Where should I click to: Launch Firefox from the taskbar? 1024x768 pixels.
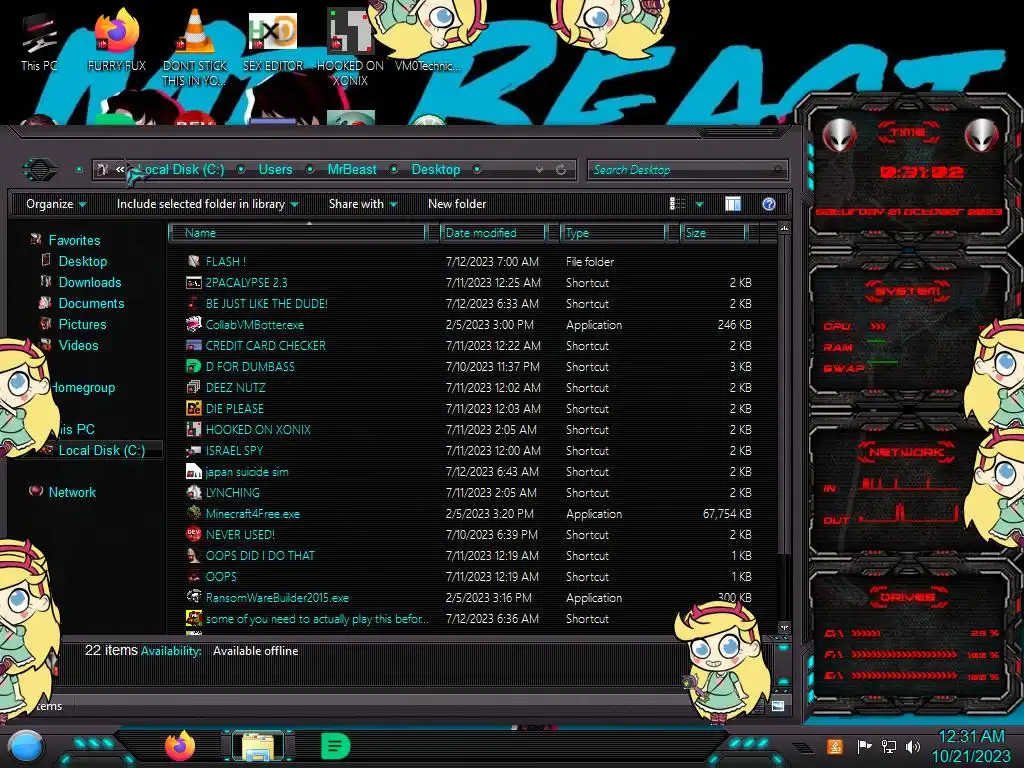click(180, 746)
